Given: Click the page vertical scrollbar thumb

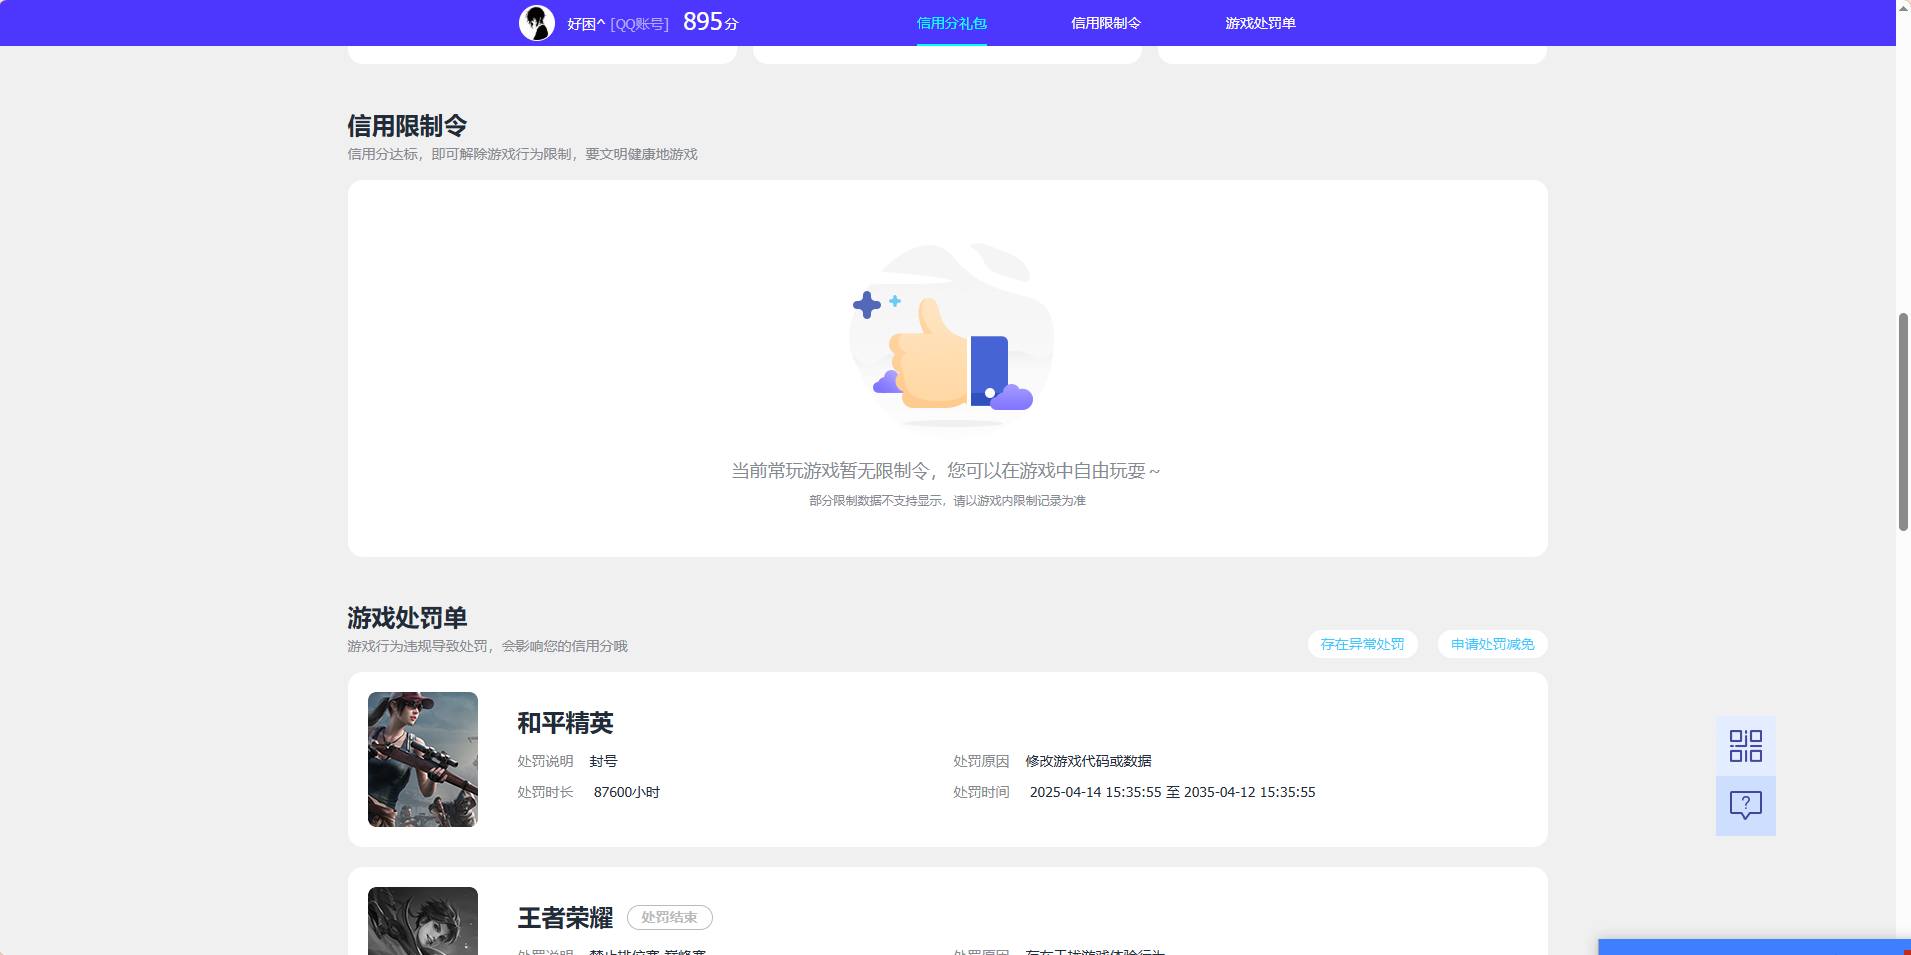Looking at the screenshot, I should (1903, 422).
